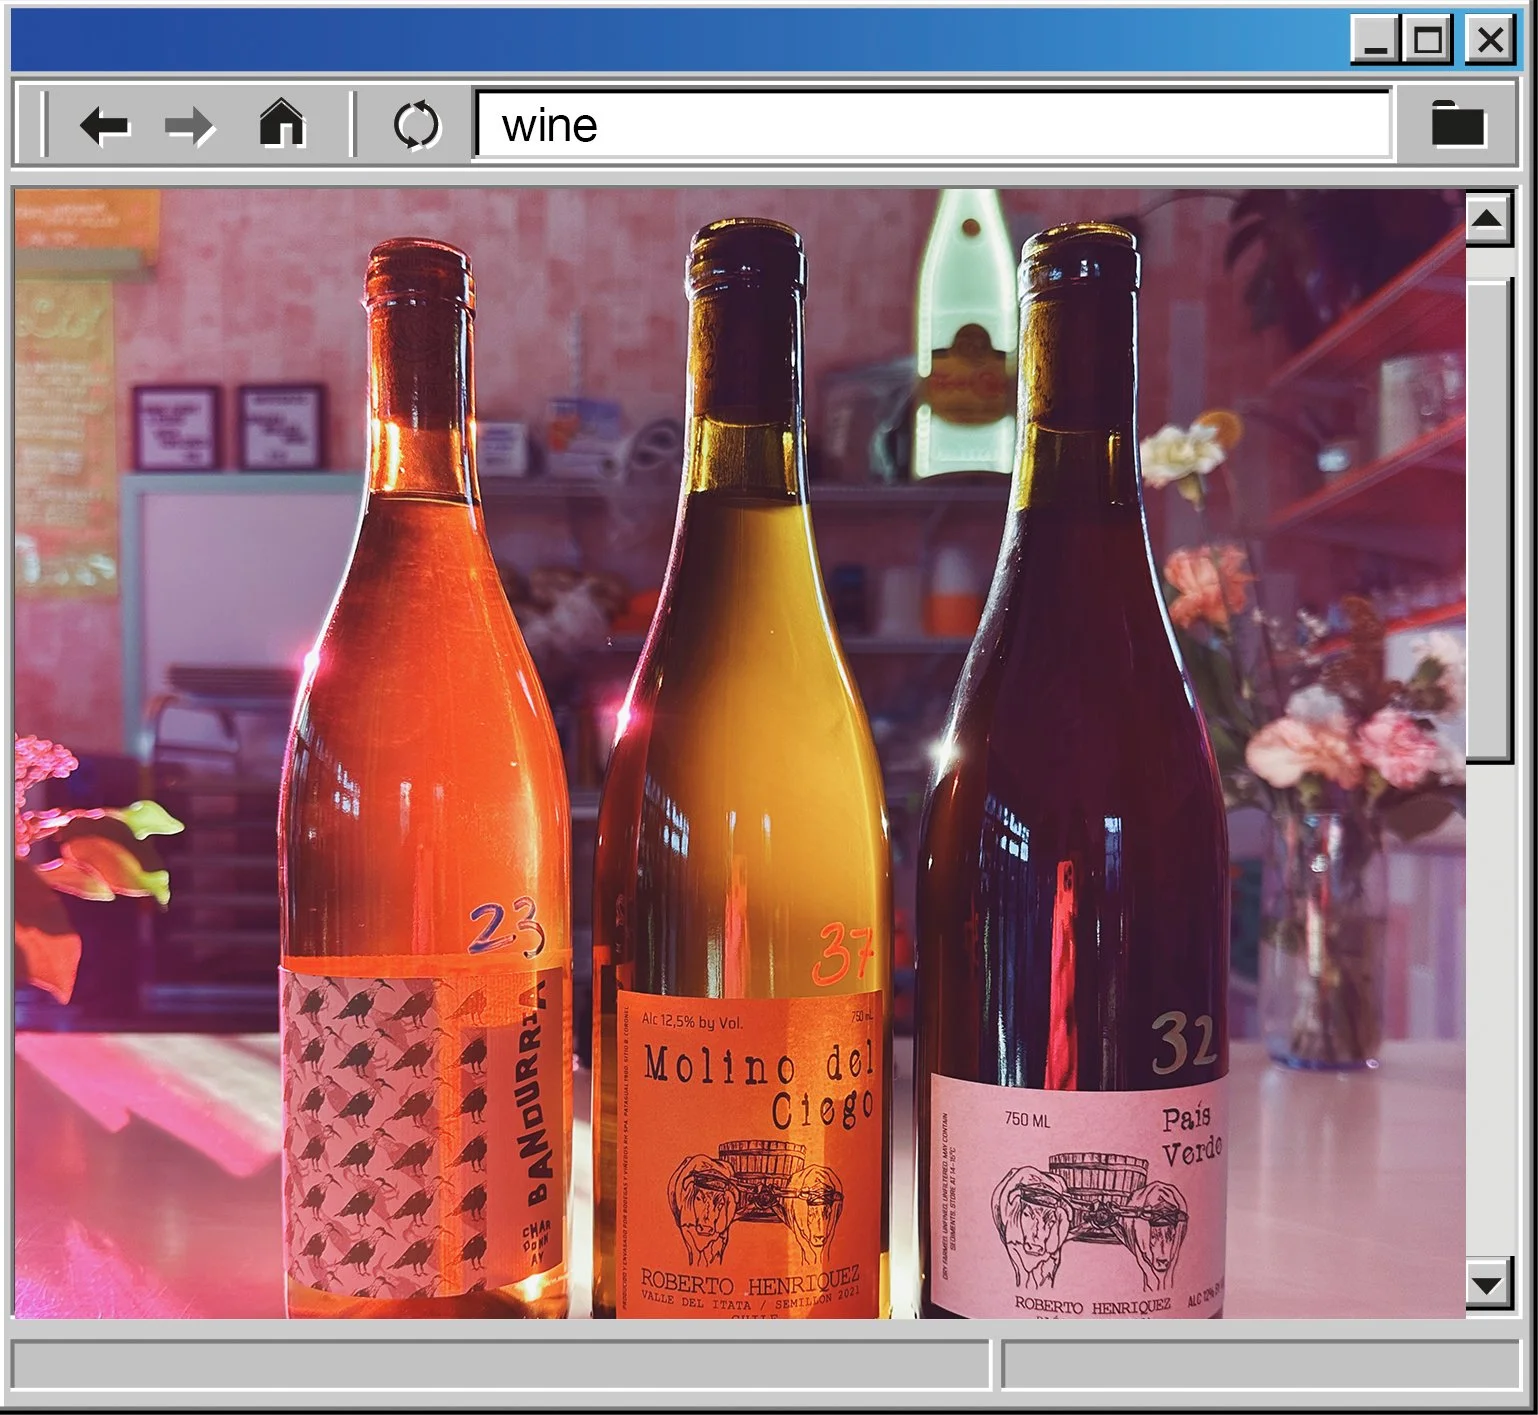1538x1415 pixels.
Task: Click the scrollbar down arrow
Action: [1487, 1284]
